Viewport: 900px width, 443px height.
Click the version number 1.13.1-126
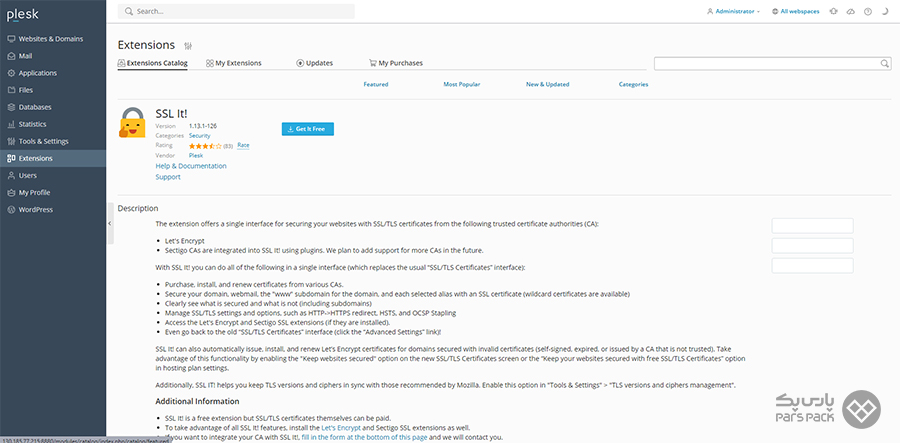pyautogui.click(x=203, y=126)
